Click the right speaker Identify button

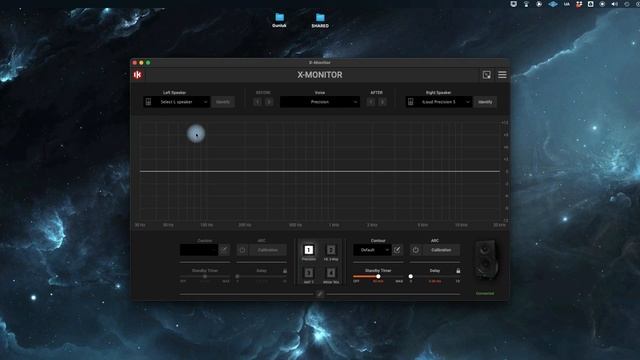tap(485, 102)
